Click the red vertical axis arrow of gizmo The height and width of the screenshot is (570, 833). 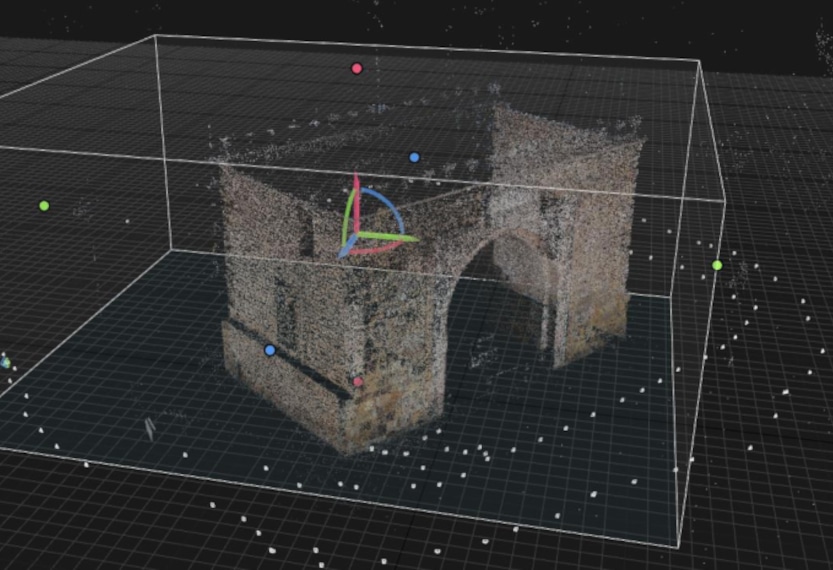[x=356, y=203]
